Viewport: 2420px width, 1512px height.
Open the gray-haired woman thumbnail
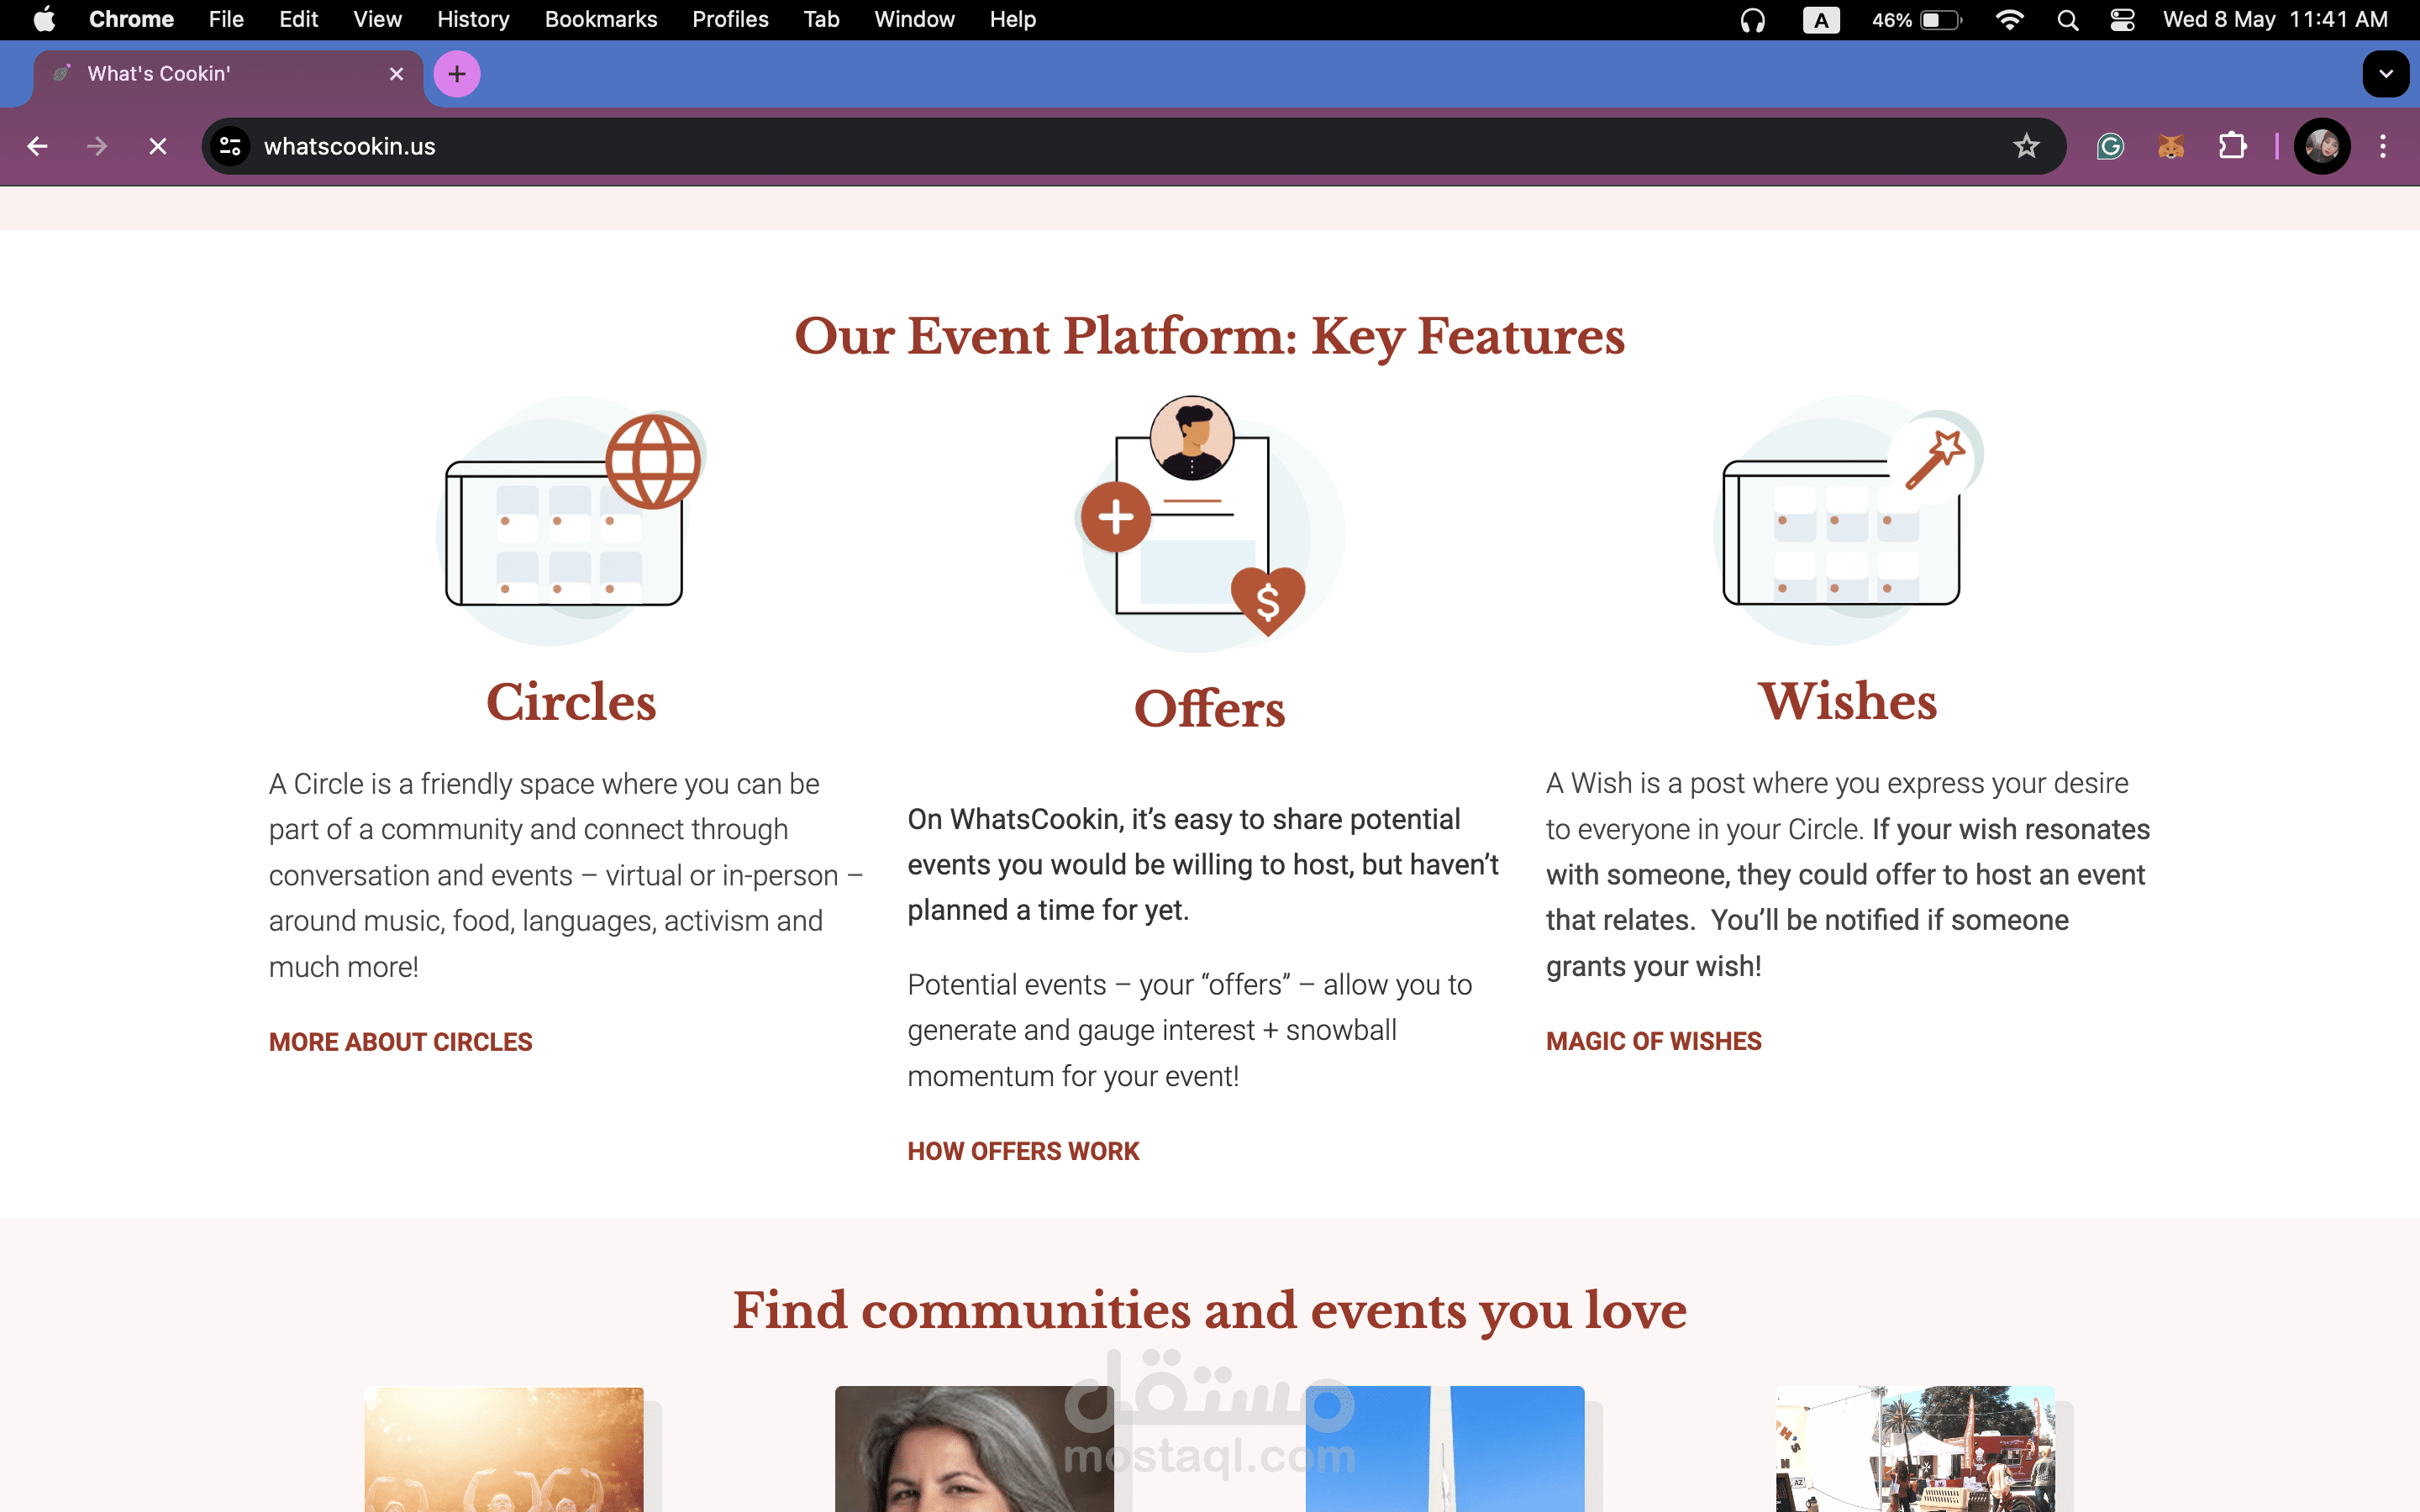(x=974, y=1448)
